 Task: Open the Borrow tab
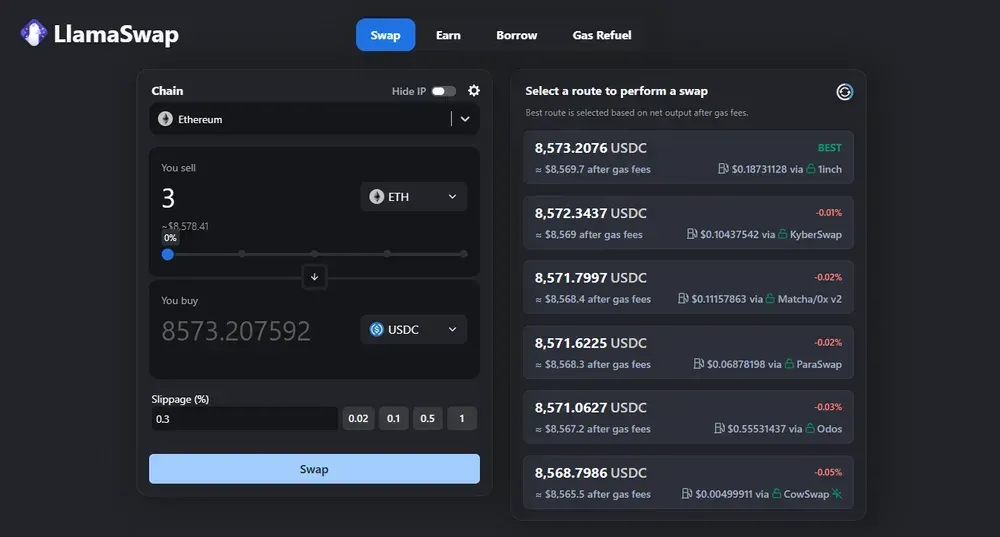coord(517,35)
